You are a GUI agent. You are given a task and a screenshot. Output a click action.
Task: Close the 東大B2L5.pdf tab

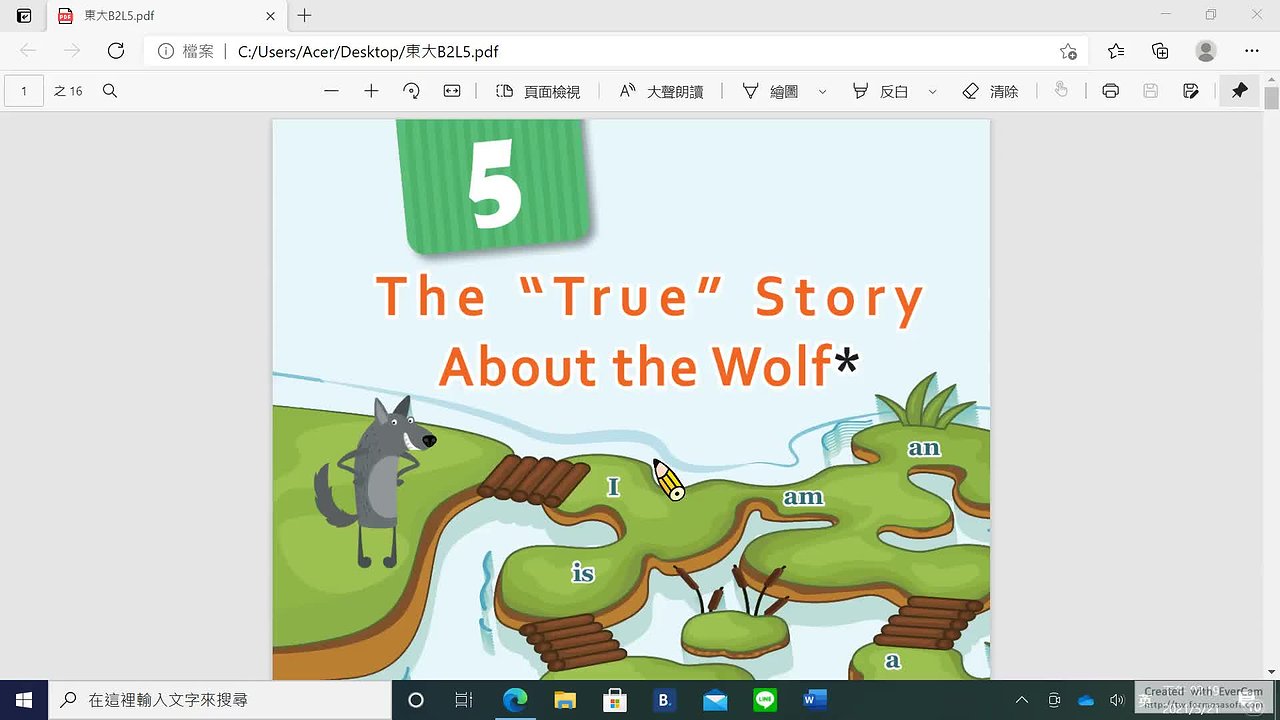270,16
